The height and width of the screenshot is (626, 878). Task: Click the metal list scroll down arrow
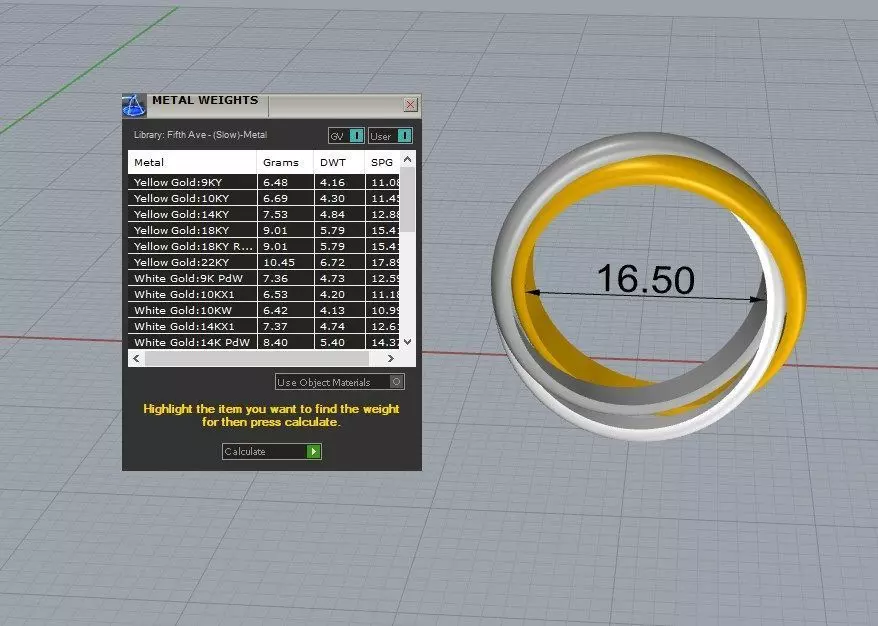tap(408, 342)
